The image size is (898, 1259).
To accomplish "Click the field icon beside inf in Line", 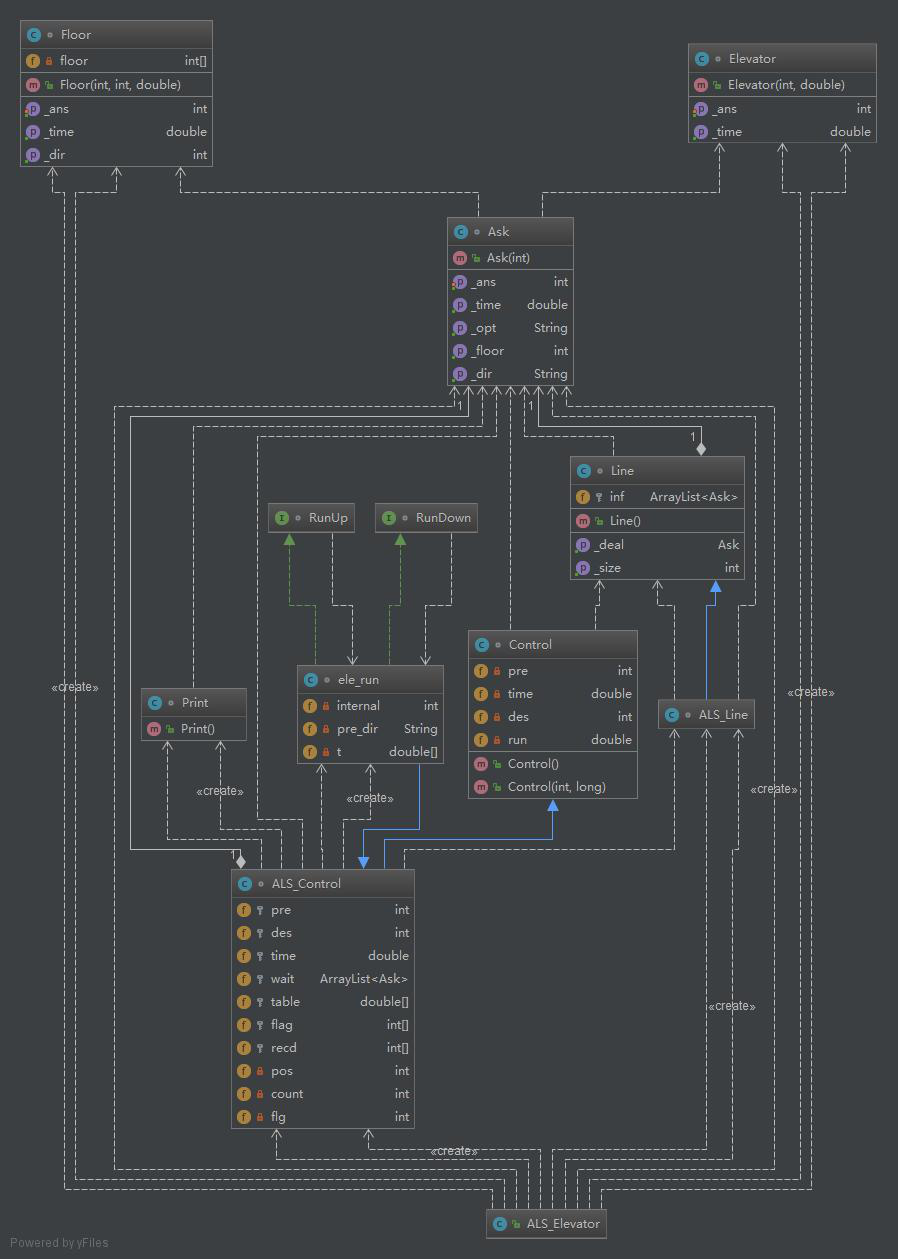I will [x=583, y=496].
